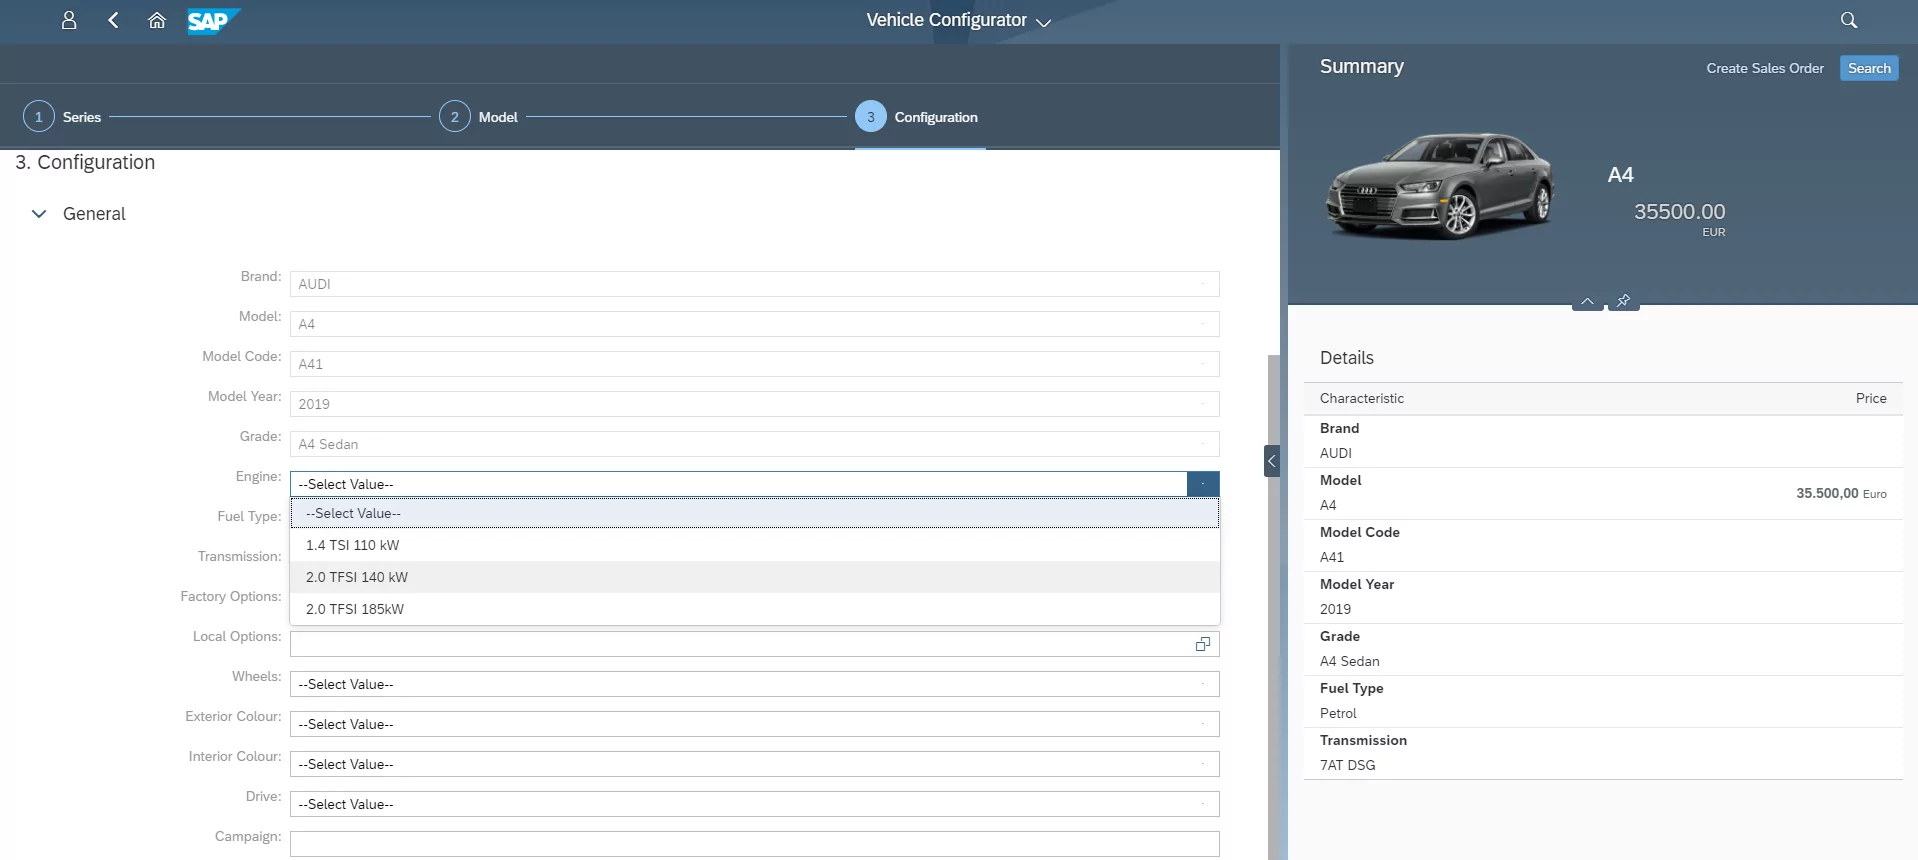Open the Interior Colour dropdown
Image resolution: width=1918 pixels, height=860 pixels.
click(755, 764)
